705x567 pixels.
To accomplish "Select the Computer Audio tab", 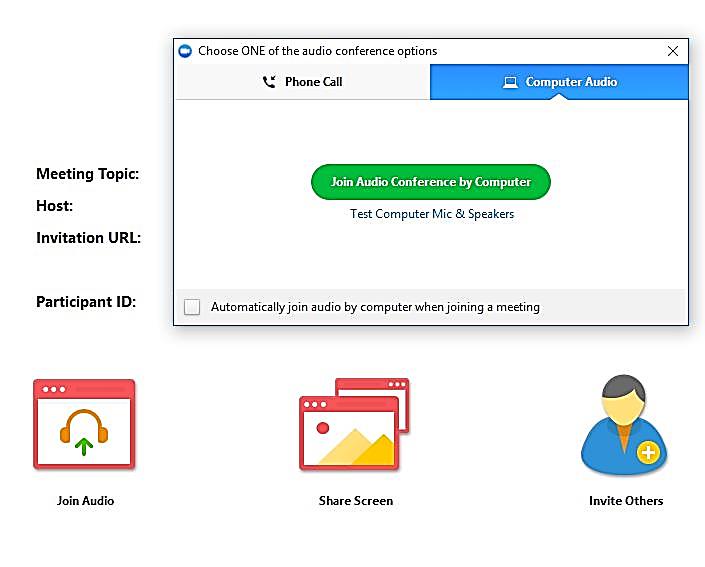I will [x=559, y=82].
